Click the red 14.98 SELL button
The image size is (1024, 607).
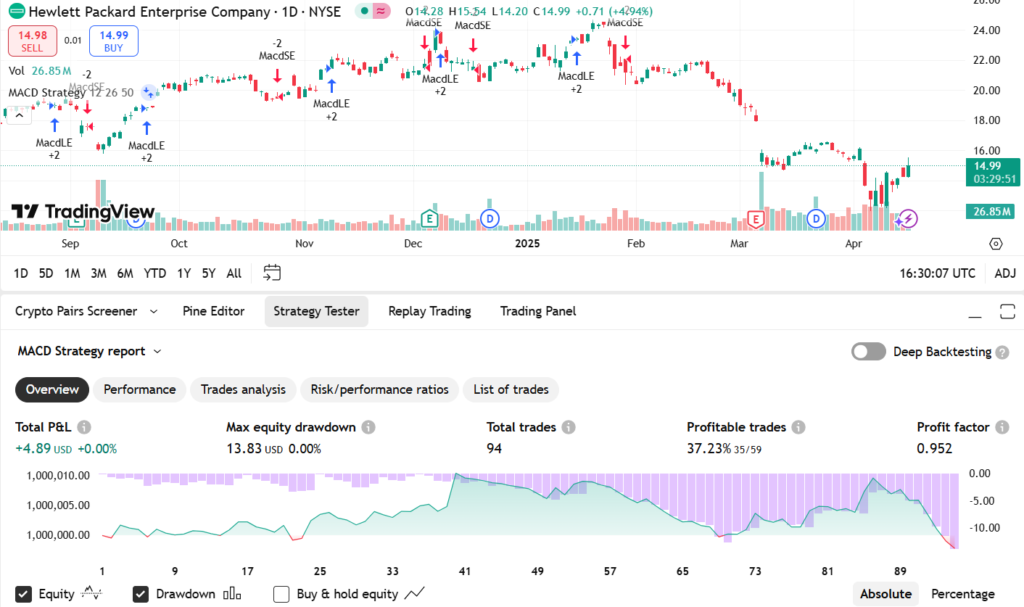[32, 41]
